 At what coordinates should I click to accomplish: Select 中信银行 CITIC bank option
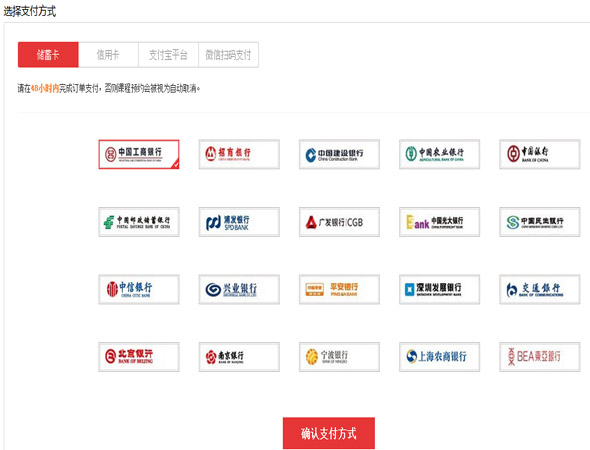pyautogui.click(x=139, y=289)
